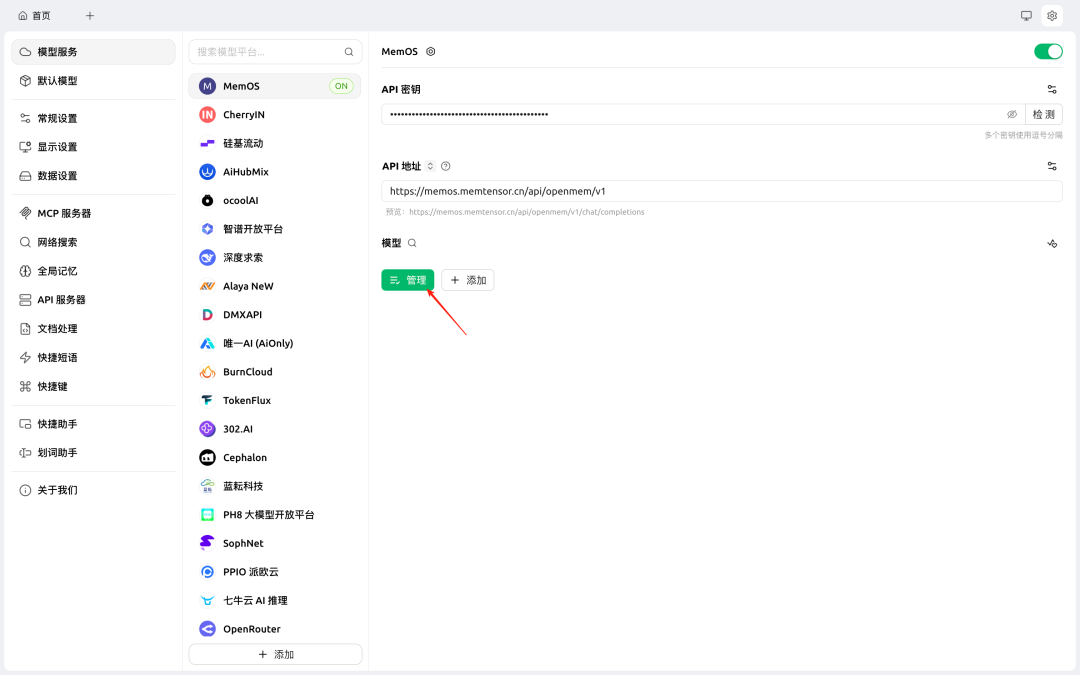Click the API 地址 URL input field

(722, 191)
